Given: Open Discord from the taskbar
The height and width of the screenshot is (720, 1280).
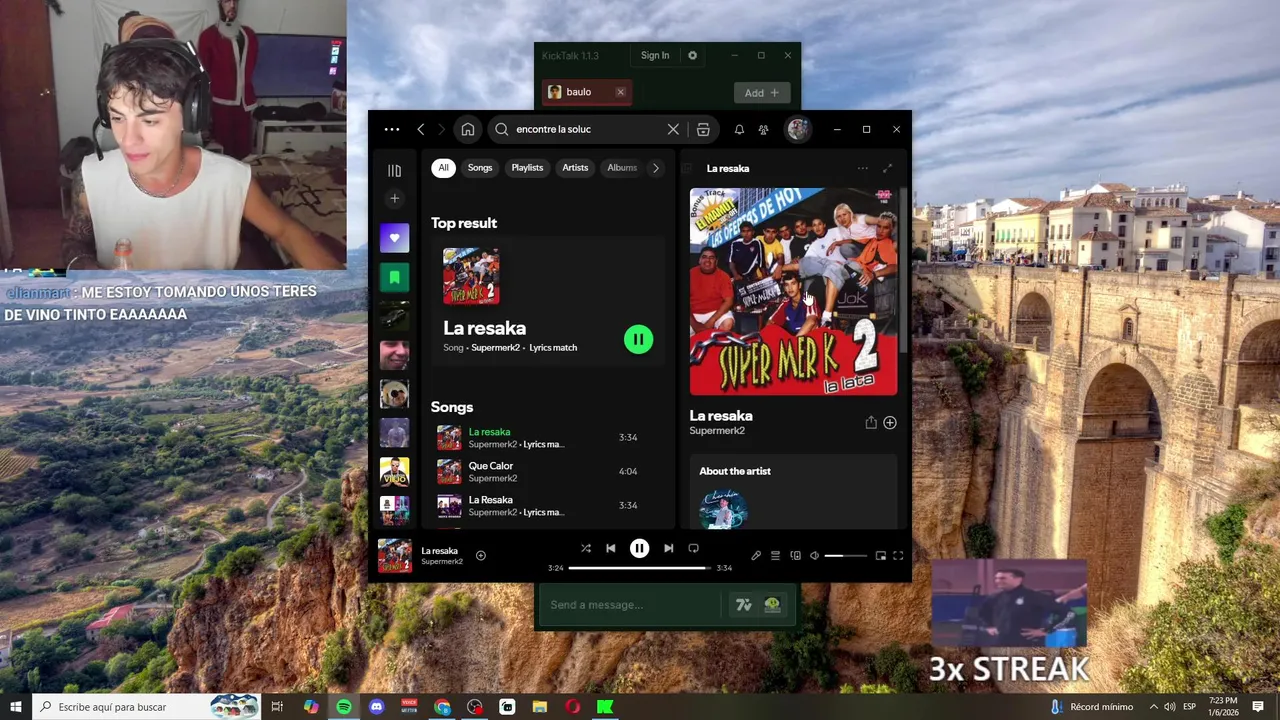Looking at the screenshot, I should point(376,707).
